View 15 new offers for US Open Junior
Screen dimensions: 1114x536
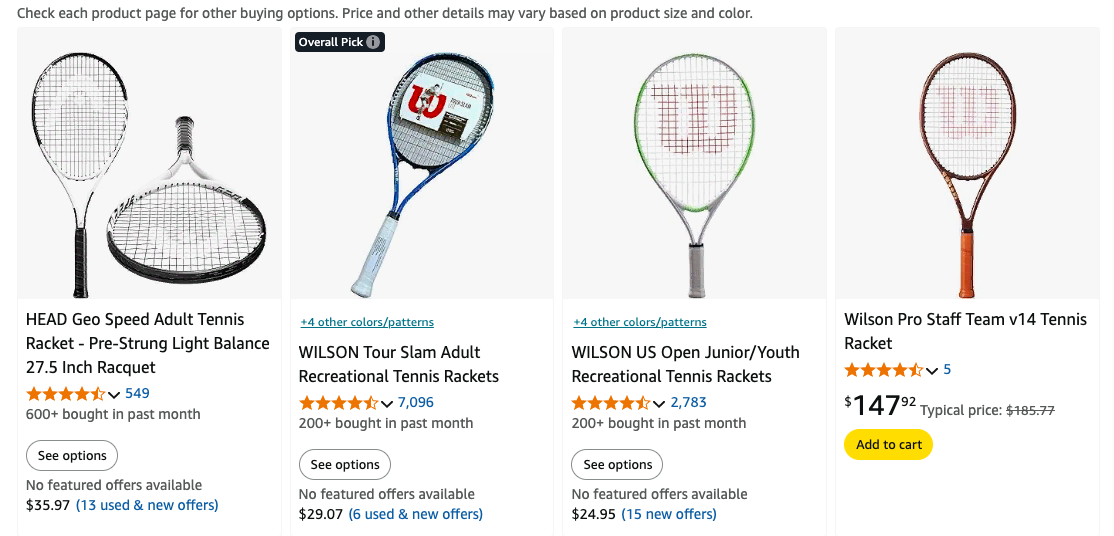coord(669,514)
